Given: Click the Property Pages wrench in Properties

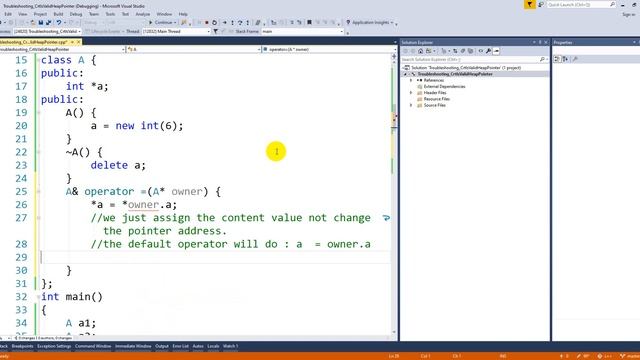Looking at the screenshot, I should (575, 59).
